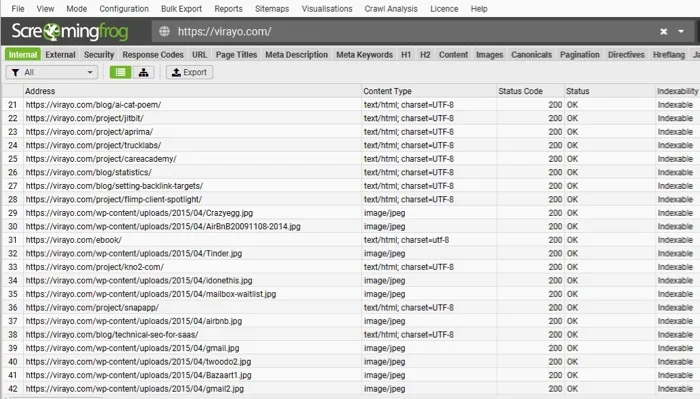This screenshot has width=700, height=399.
Task: Open the View menu
Action: (x=45, y=9)
